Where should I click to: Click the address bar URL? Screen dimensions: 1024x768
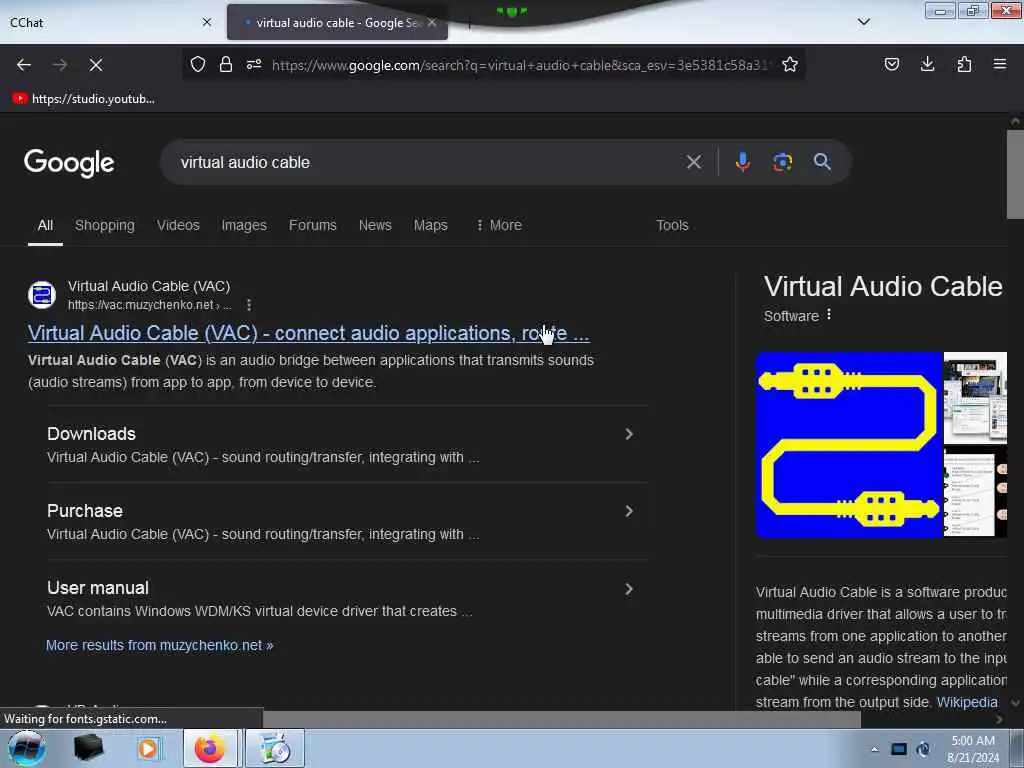(520, 65)
